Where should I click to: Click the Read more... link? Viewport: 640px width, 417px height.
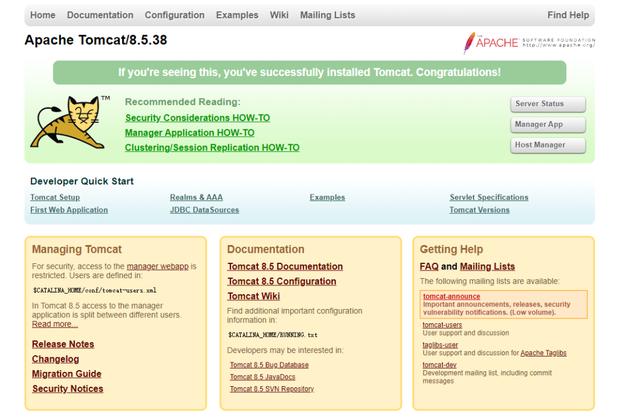click(55, 324)
